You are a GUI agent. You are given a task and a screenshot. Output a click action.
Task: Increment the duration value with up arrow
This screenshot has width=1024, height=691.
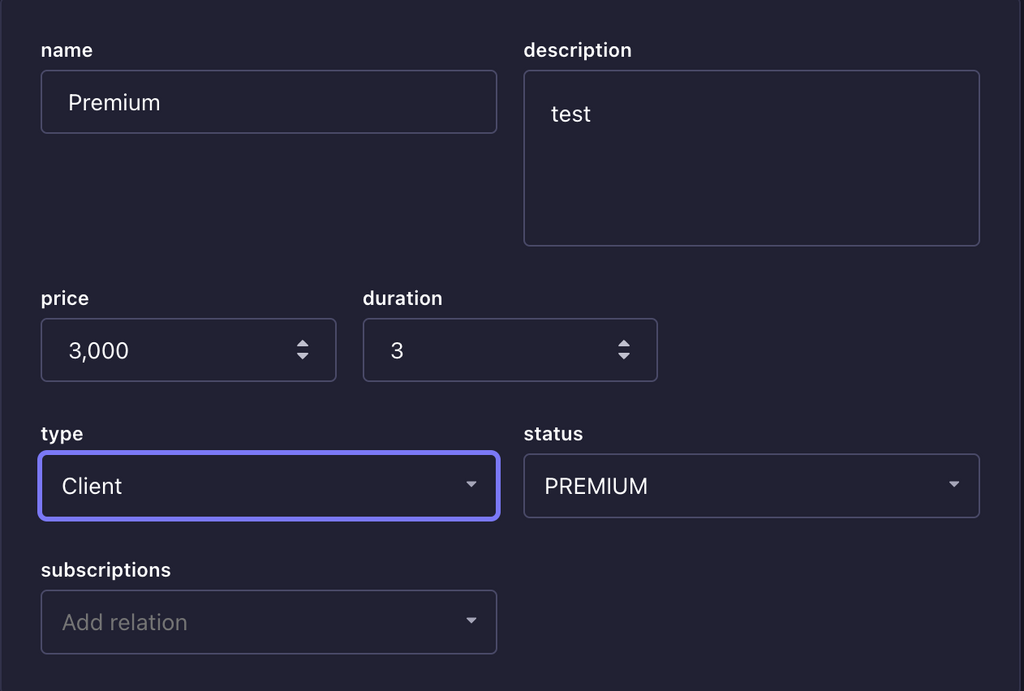(x=624, y=344)
